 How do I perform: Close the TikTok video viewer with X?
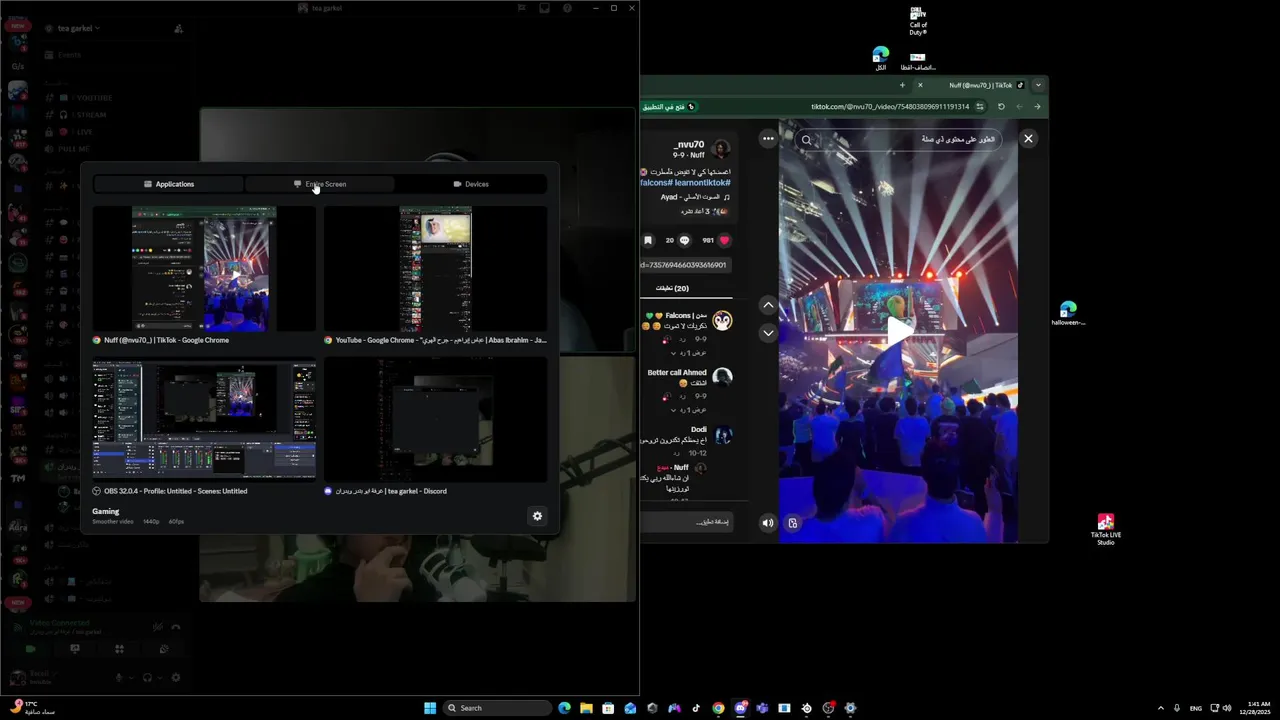(1028, 139)
